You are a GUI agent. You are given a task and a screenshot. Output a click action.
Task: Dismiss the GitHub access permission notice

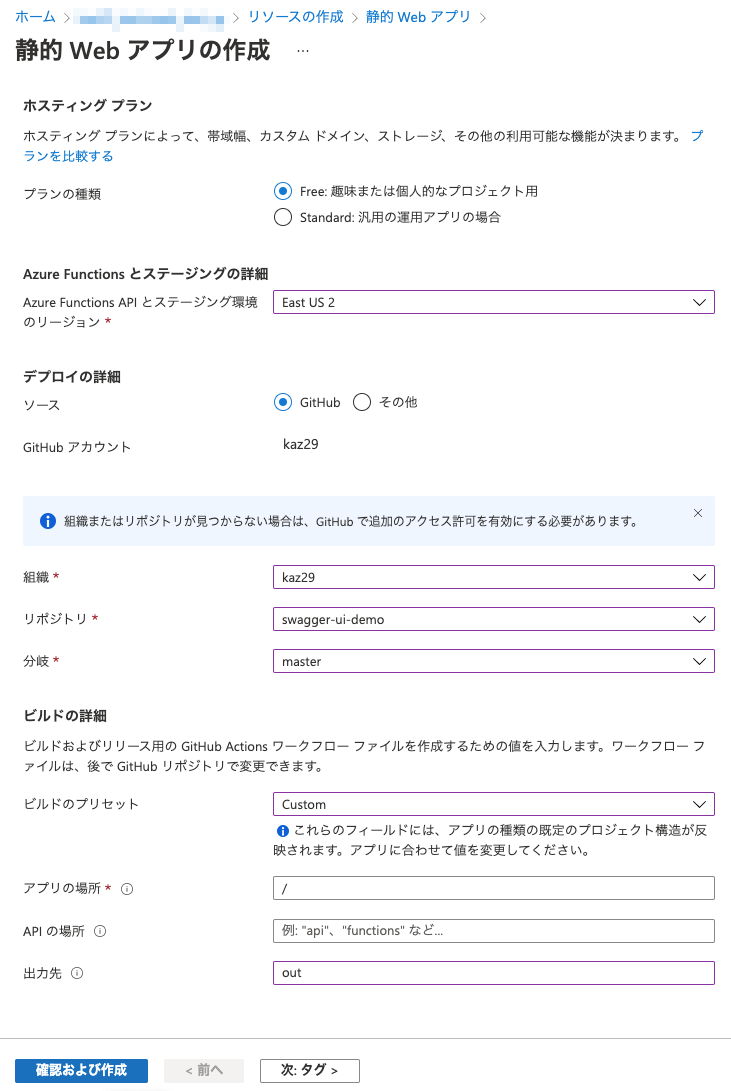tap(698, 513)
